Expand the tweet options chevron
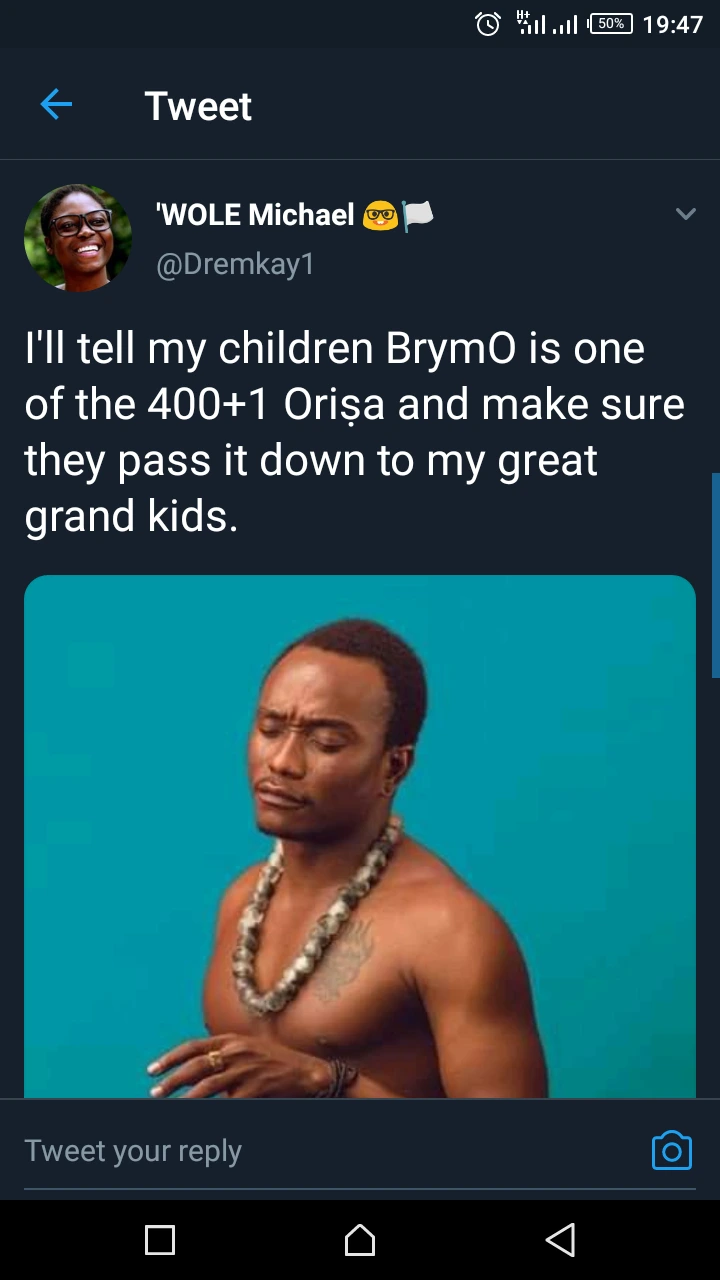This screenshot has height=1280, width=720. click(685, 214)
